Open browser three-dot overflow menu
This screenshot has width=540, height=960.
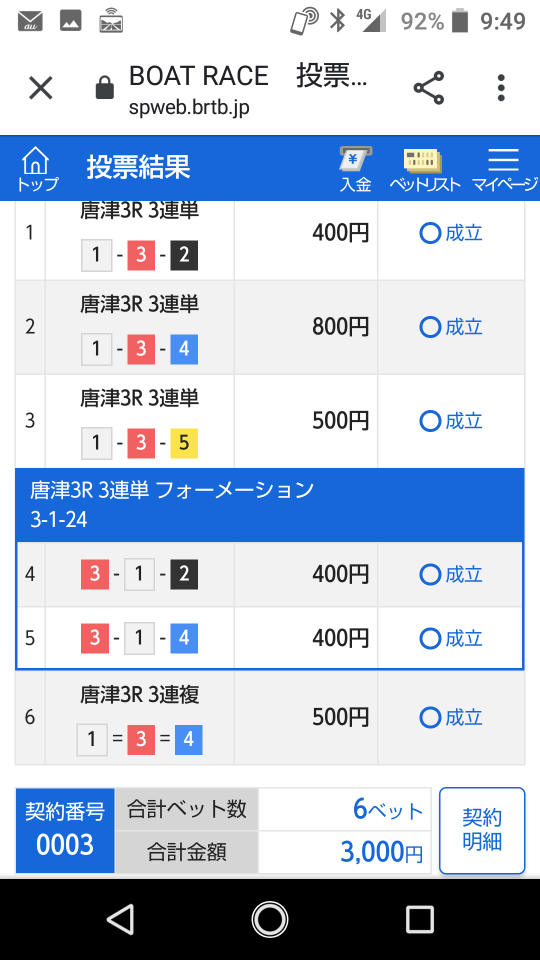(x=501, y=88)
